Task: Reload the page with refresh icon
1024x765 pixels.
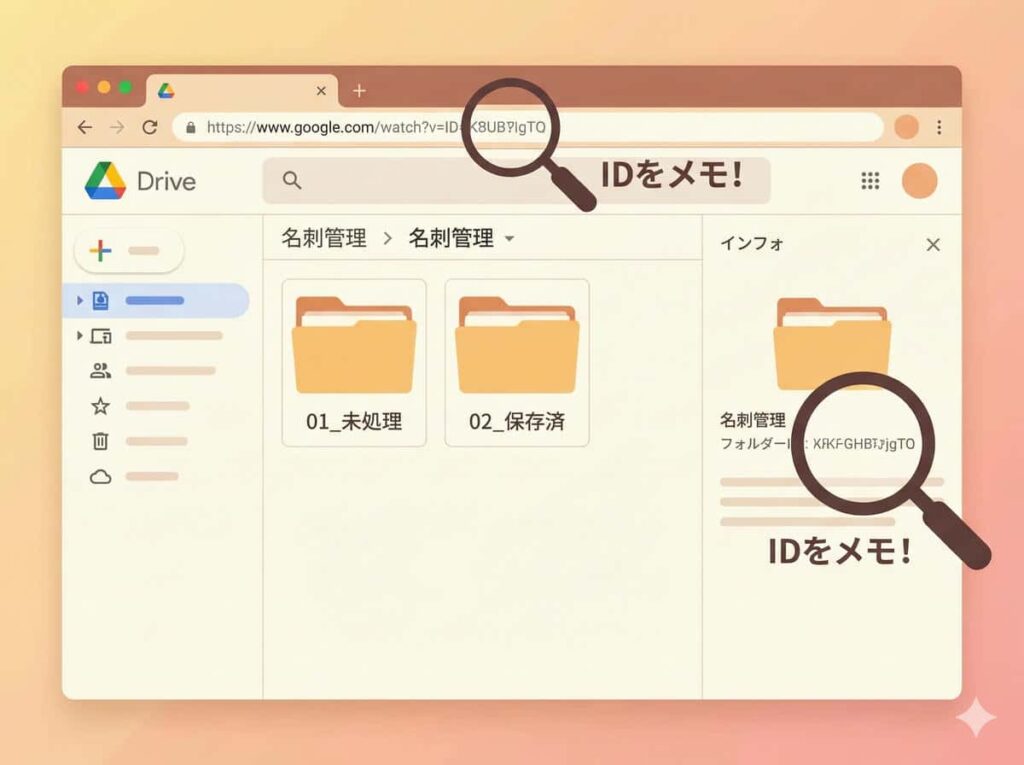Action: pyautogui.click(x=150, y=127)
